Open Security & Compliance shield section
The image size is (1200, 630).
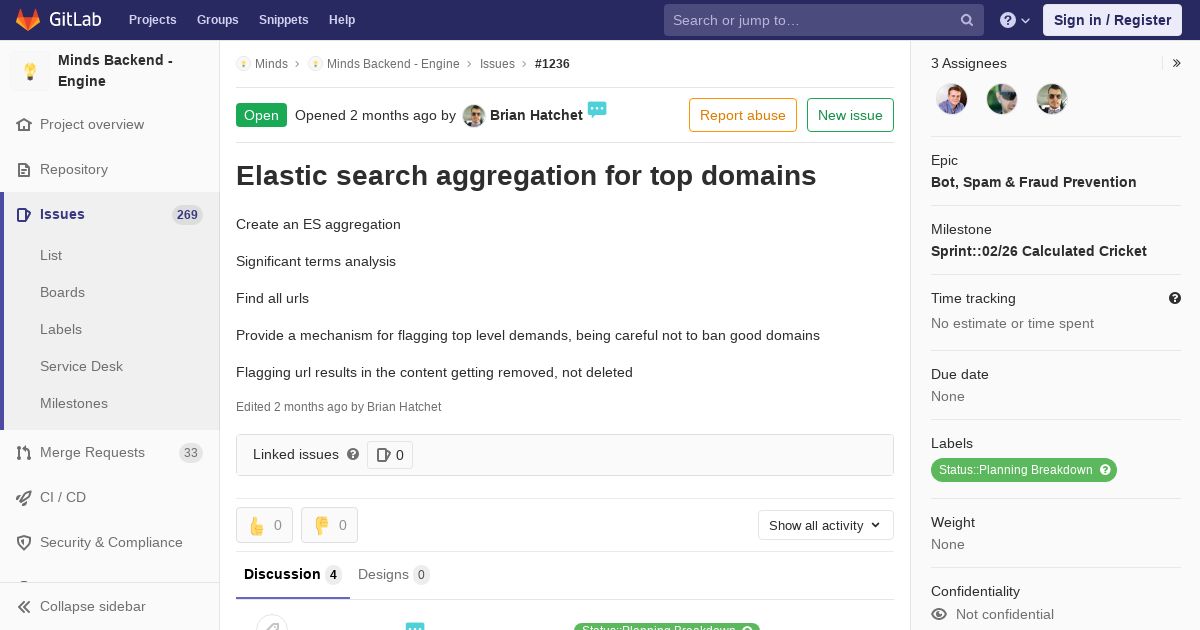[110, 542]
